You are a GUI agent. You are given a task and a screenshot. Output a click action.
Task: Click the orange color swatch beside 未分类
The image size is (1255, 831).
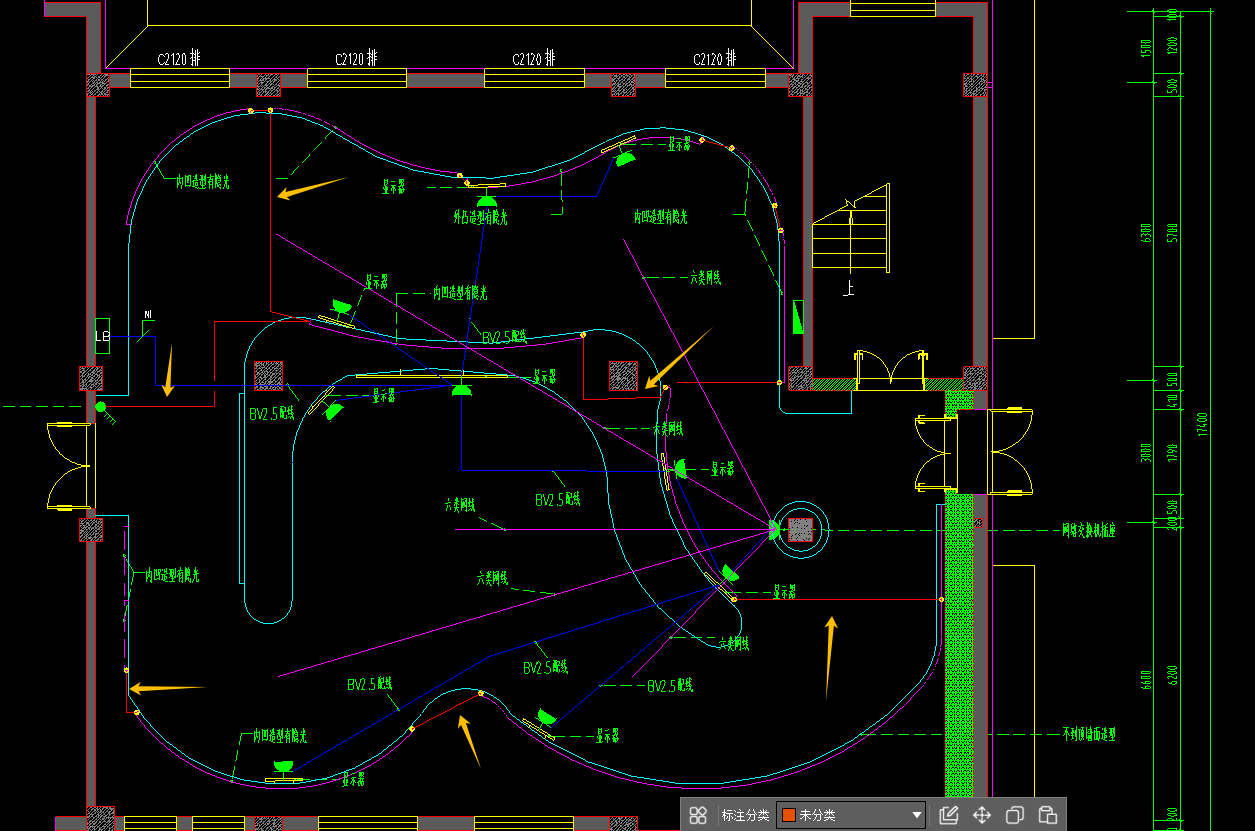(x=788, y=815)
